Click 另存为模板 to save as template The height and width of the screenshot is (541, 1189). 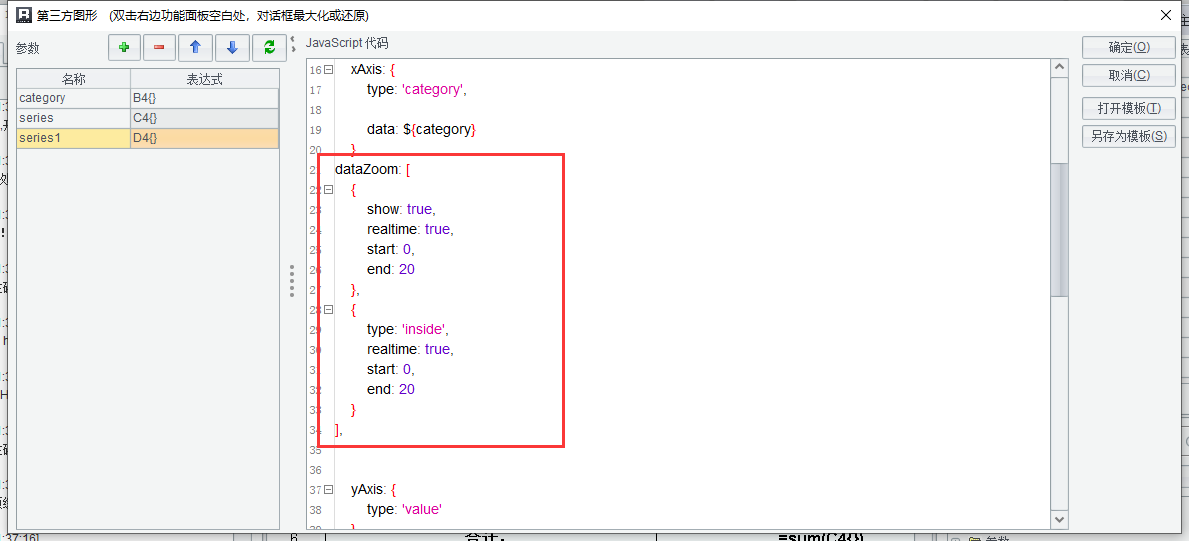pos(1128,136)
